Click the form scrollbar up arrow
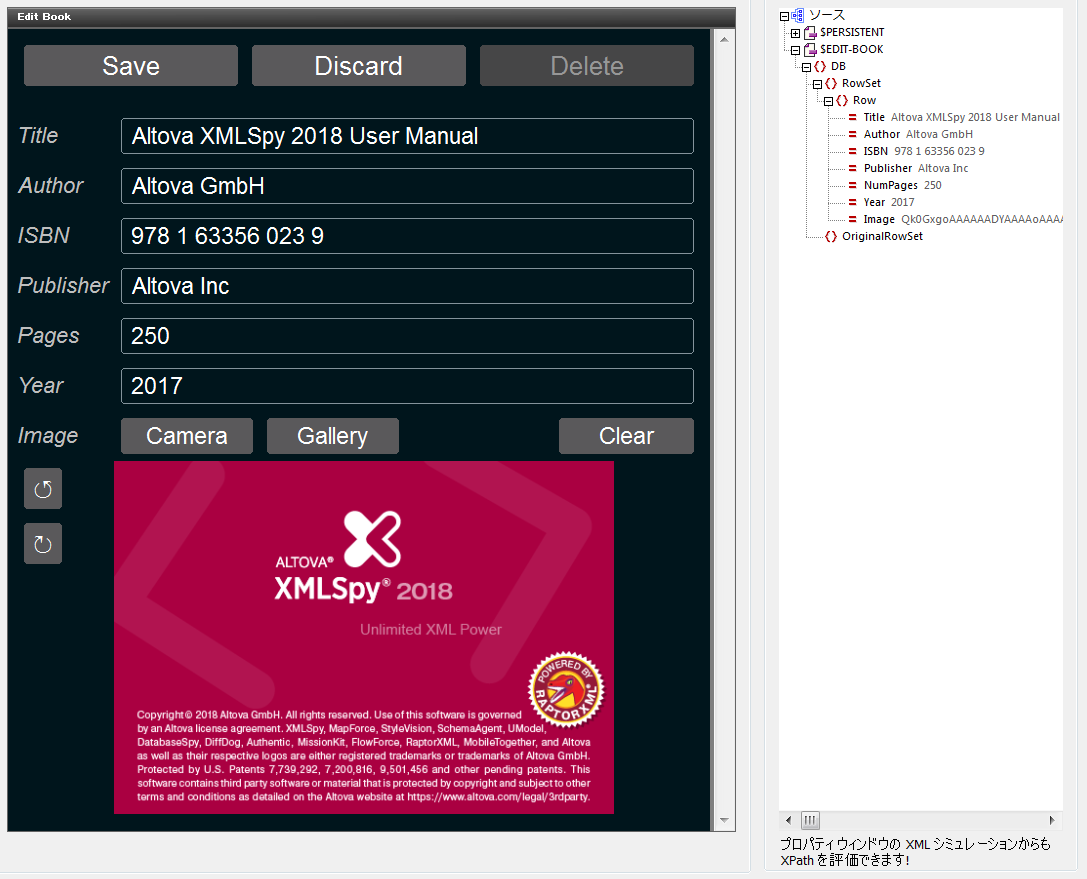The image size is (1087, 879). tap(724, 40)
